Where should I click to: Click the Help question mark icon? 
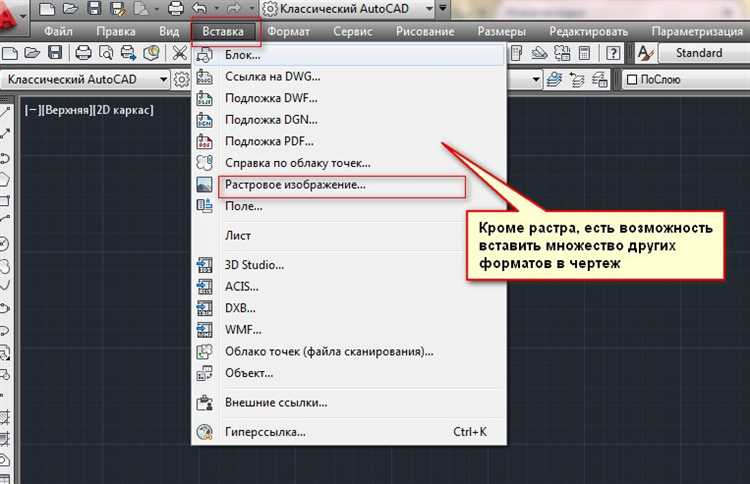(613, 53)
